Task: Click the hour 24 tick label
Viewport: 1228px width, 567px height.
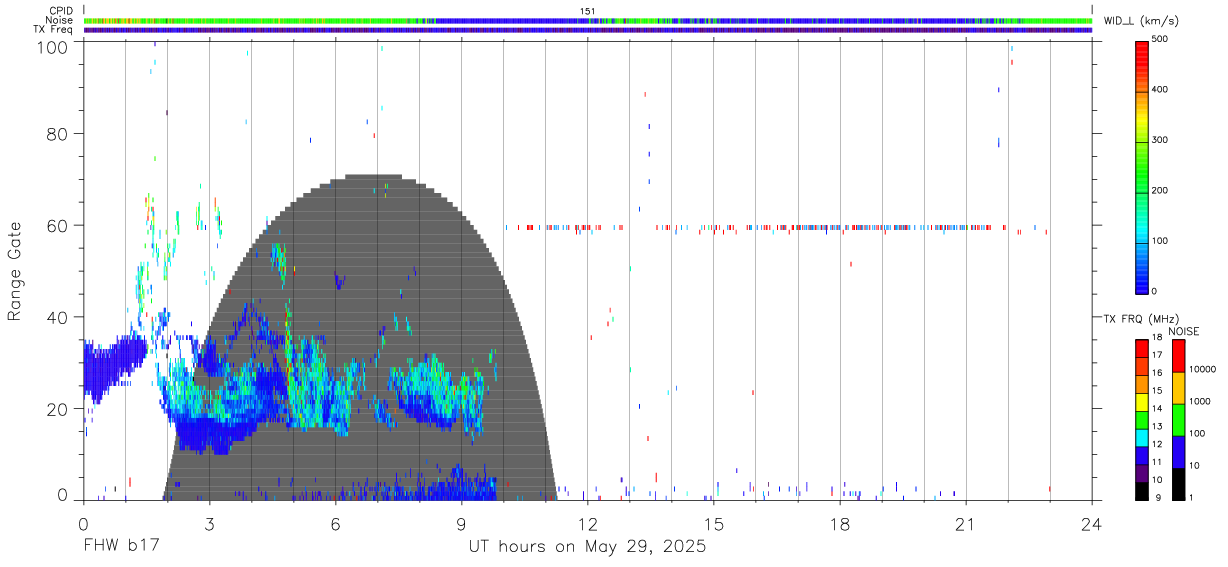Action: point(1092,523)
